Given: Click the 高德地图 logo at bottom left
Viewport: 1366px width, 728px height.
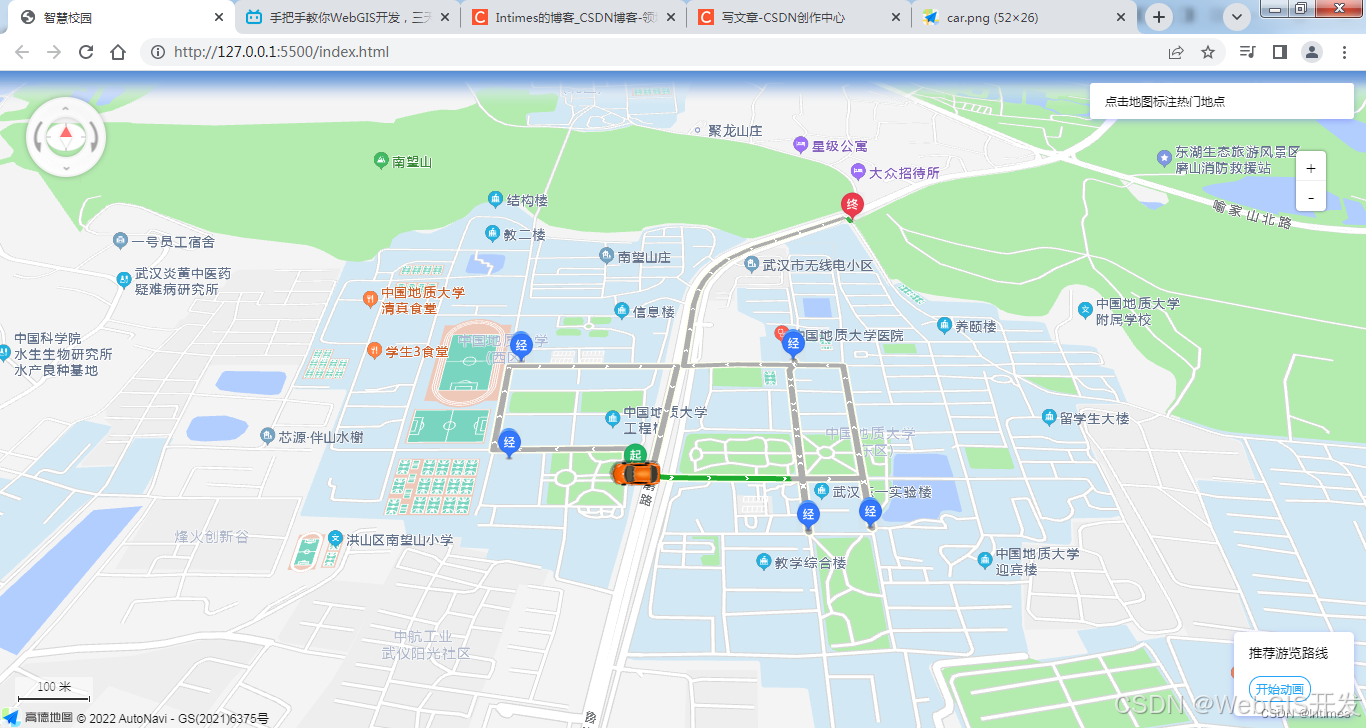Looking at the screenshot, I should click(x=38, y=717).
